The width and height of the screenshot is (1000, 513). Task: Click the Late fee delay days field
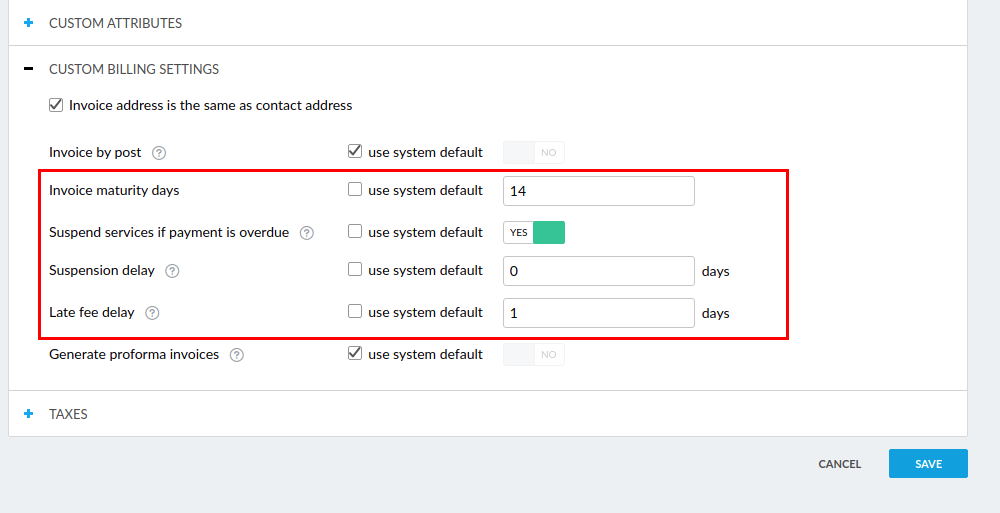[x=598, y=313]
